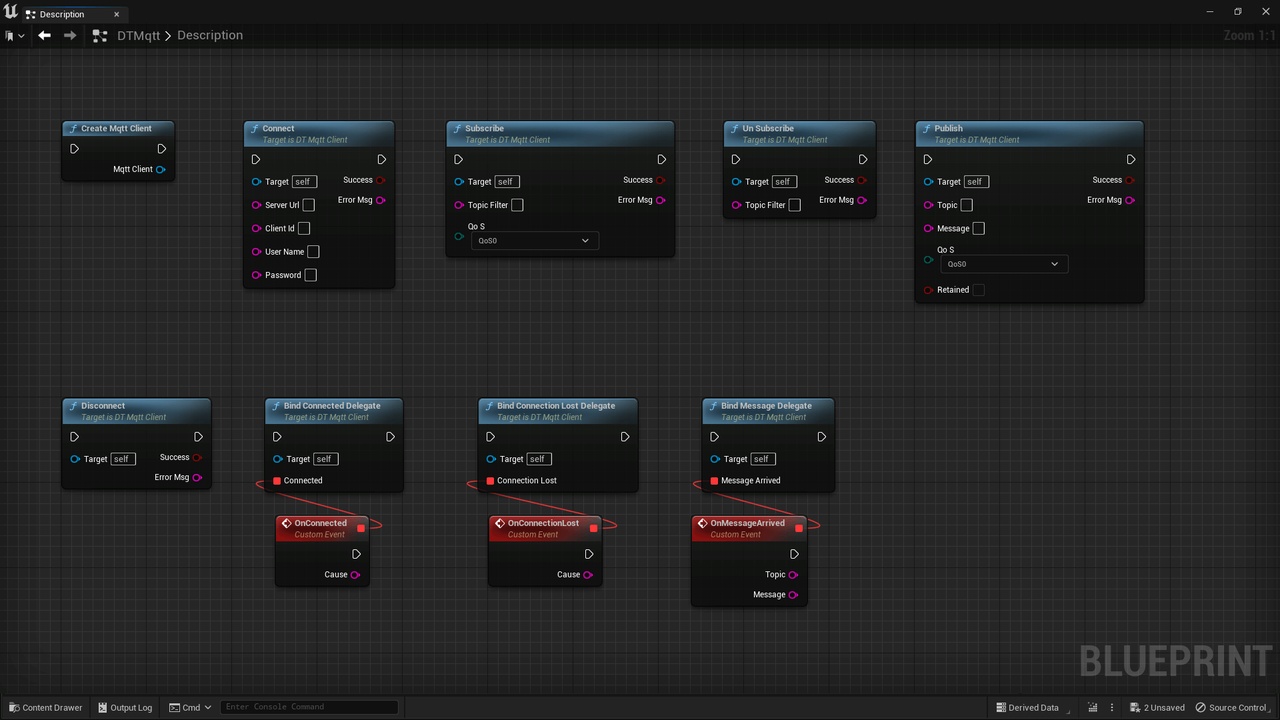Click Un Subscribe Topic Filter text box
The image size is (1280, 720).
click(794, 205)
